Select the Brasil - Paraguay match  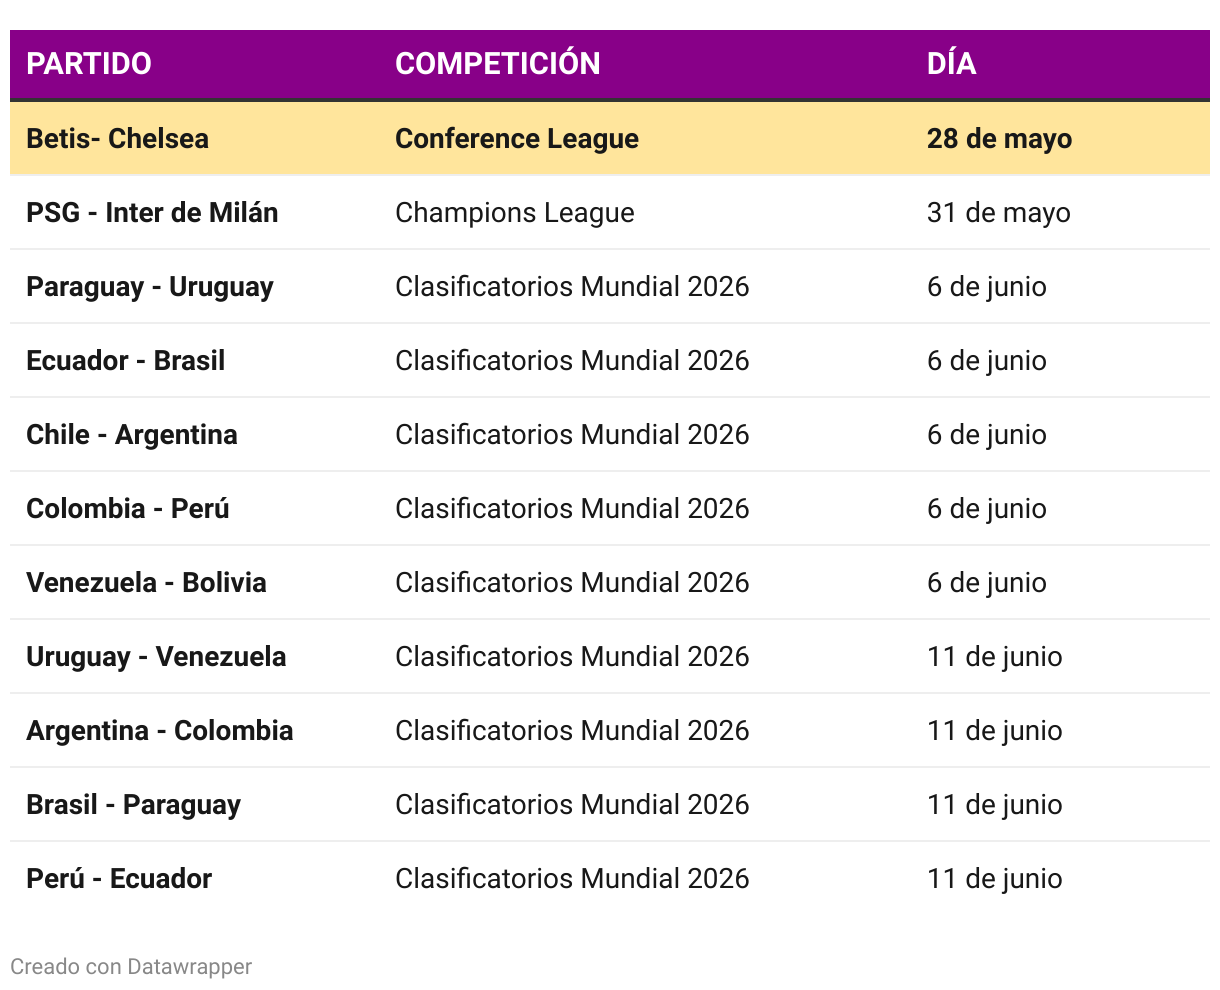[x=133, y=805]
